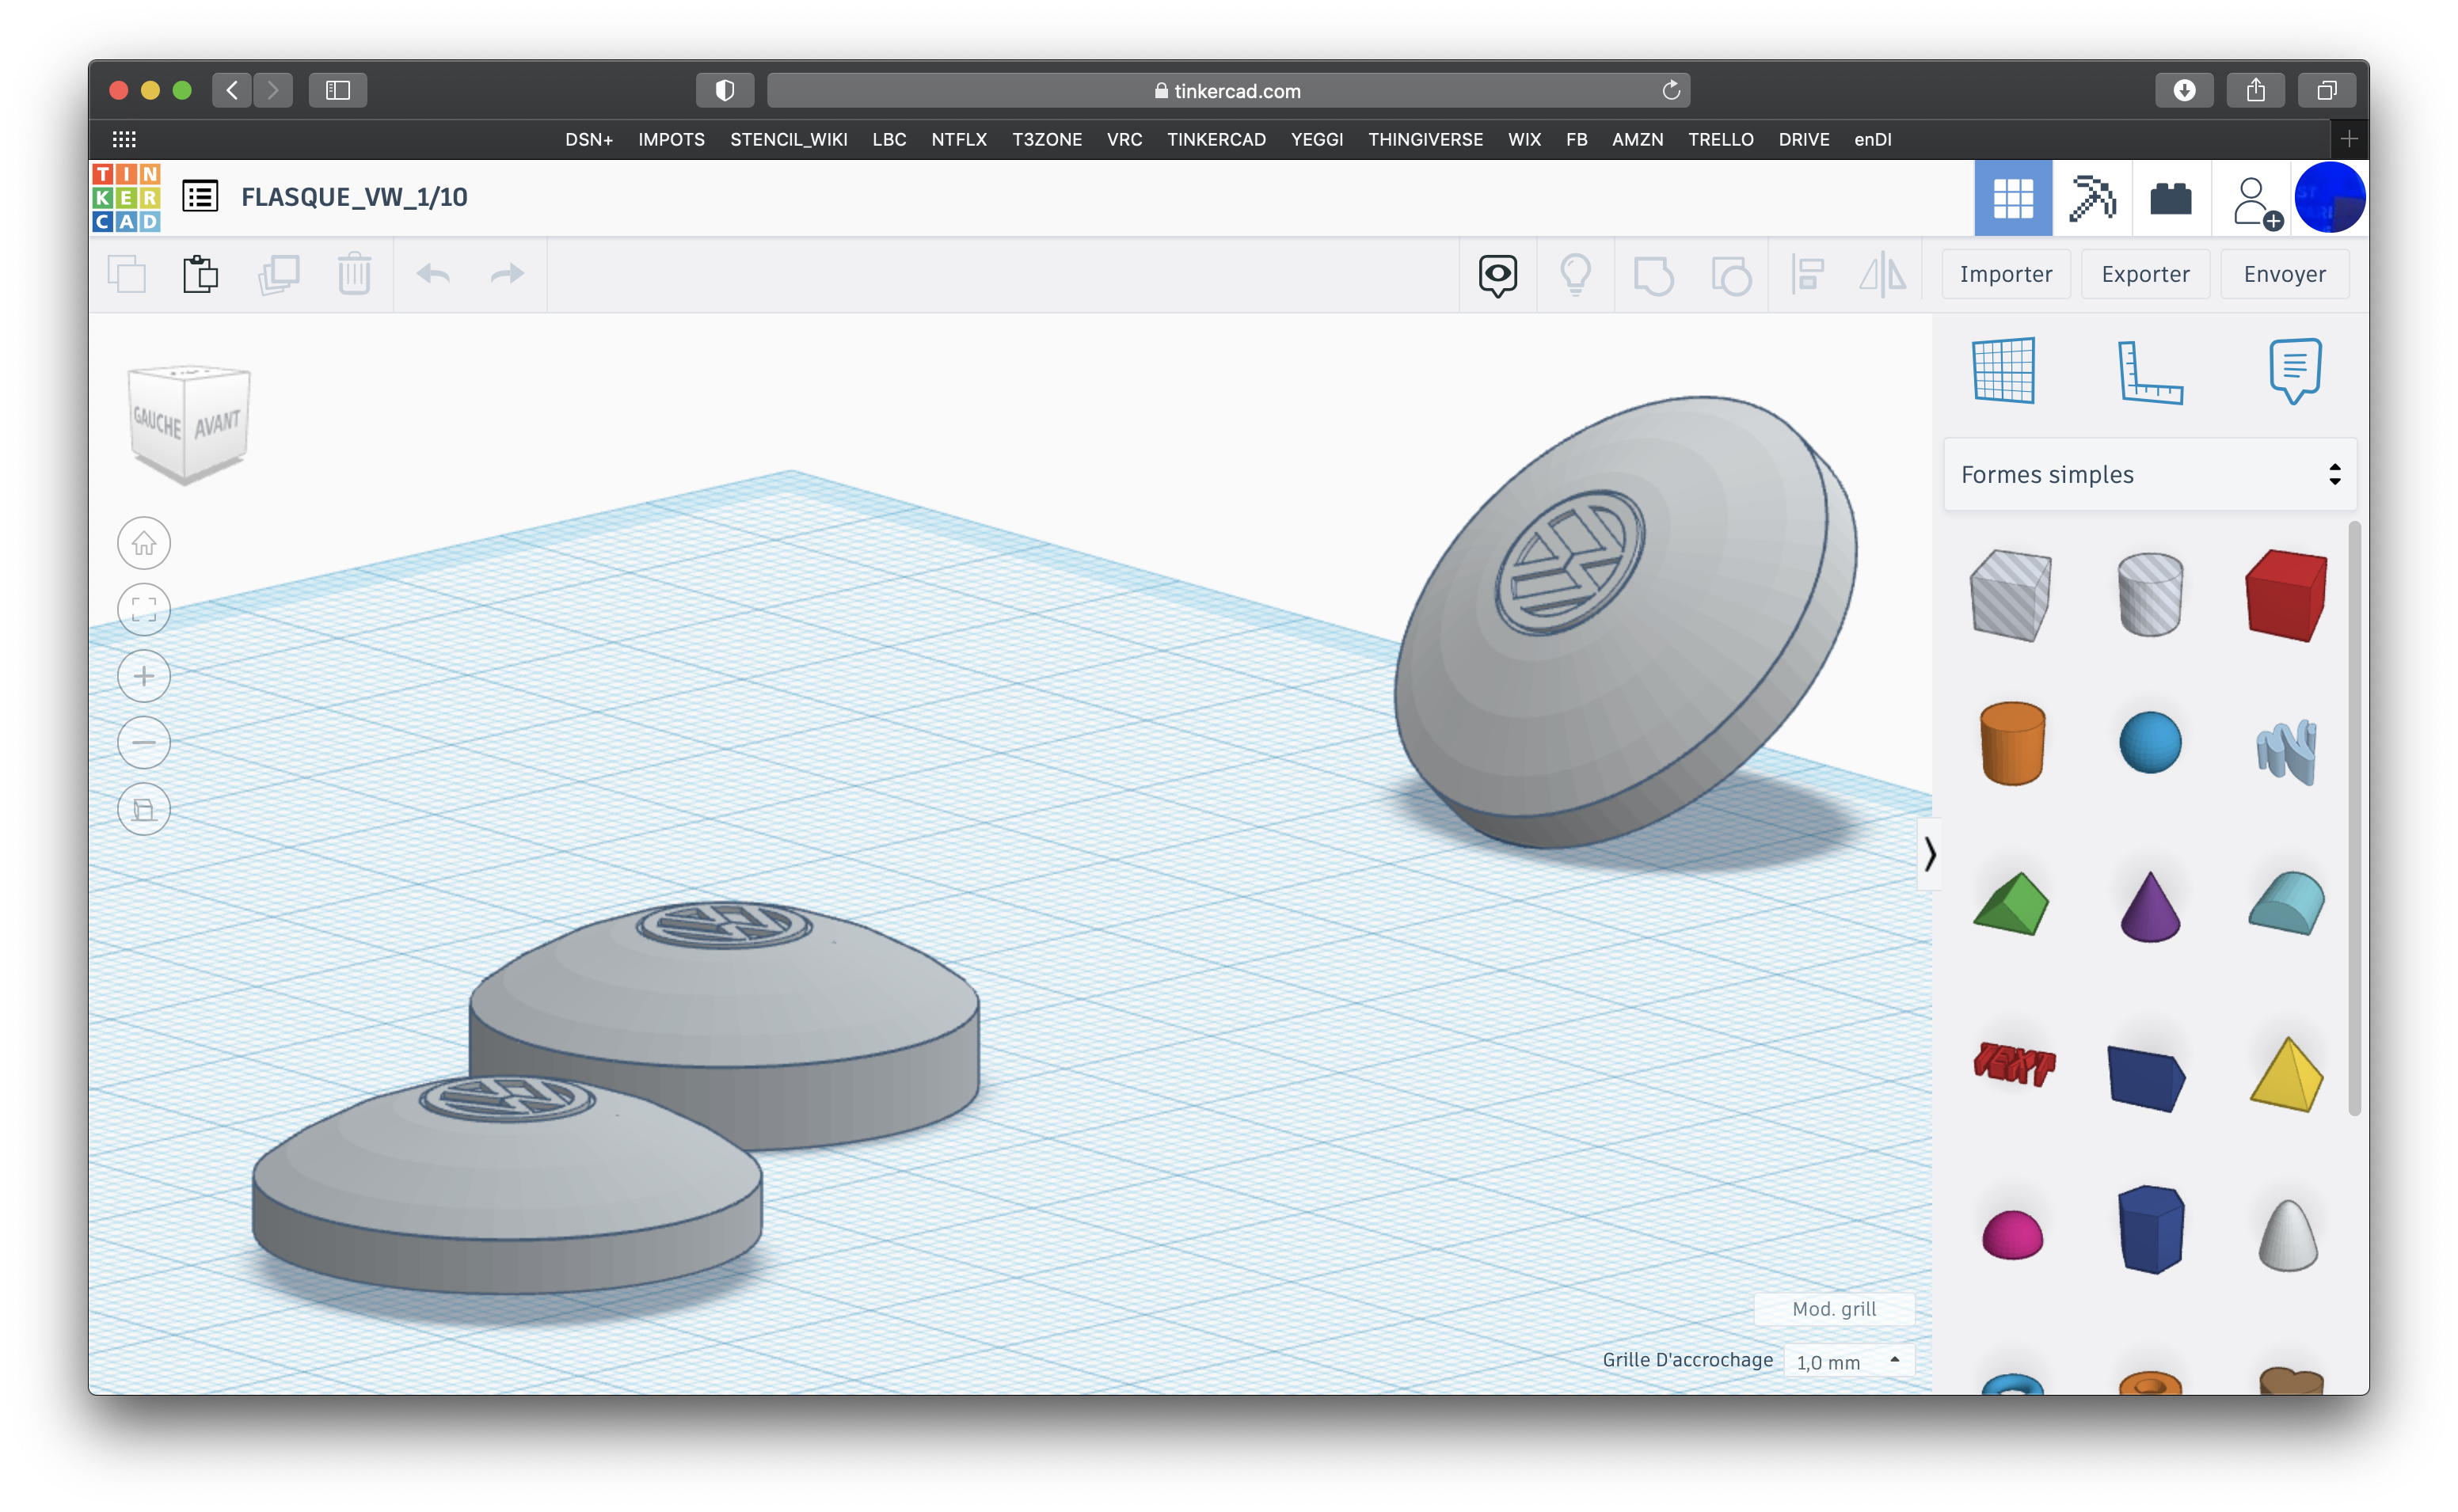2458x1512 pixels.
Task: Click the Home view icon
Action: point(144,543)
